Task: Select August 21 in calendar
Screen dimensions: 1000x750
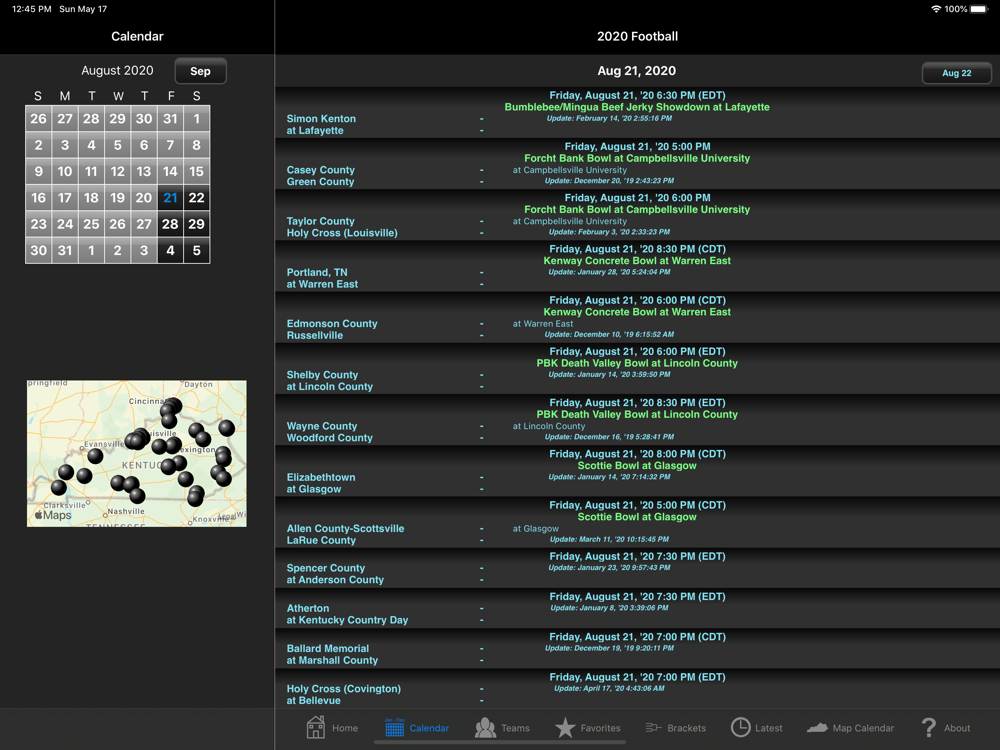Action: [x=170, y=198]
